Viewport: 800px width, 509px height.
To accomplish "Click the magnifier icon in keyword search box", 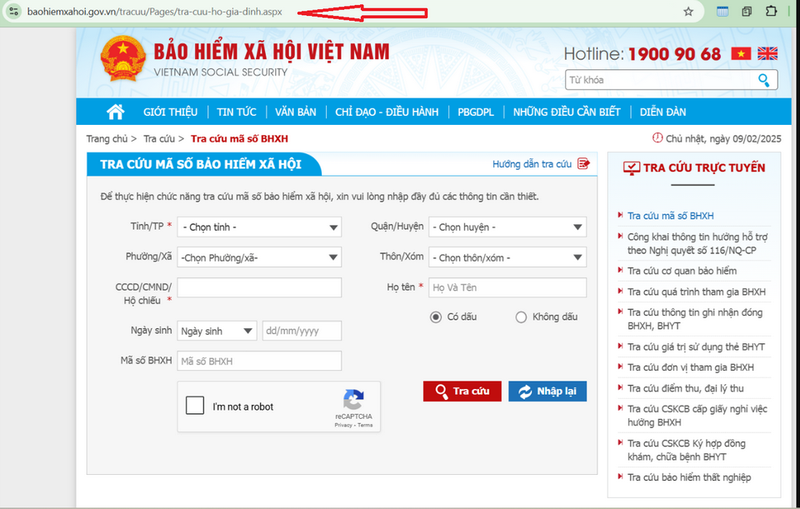I will point(764,80).
